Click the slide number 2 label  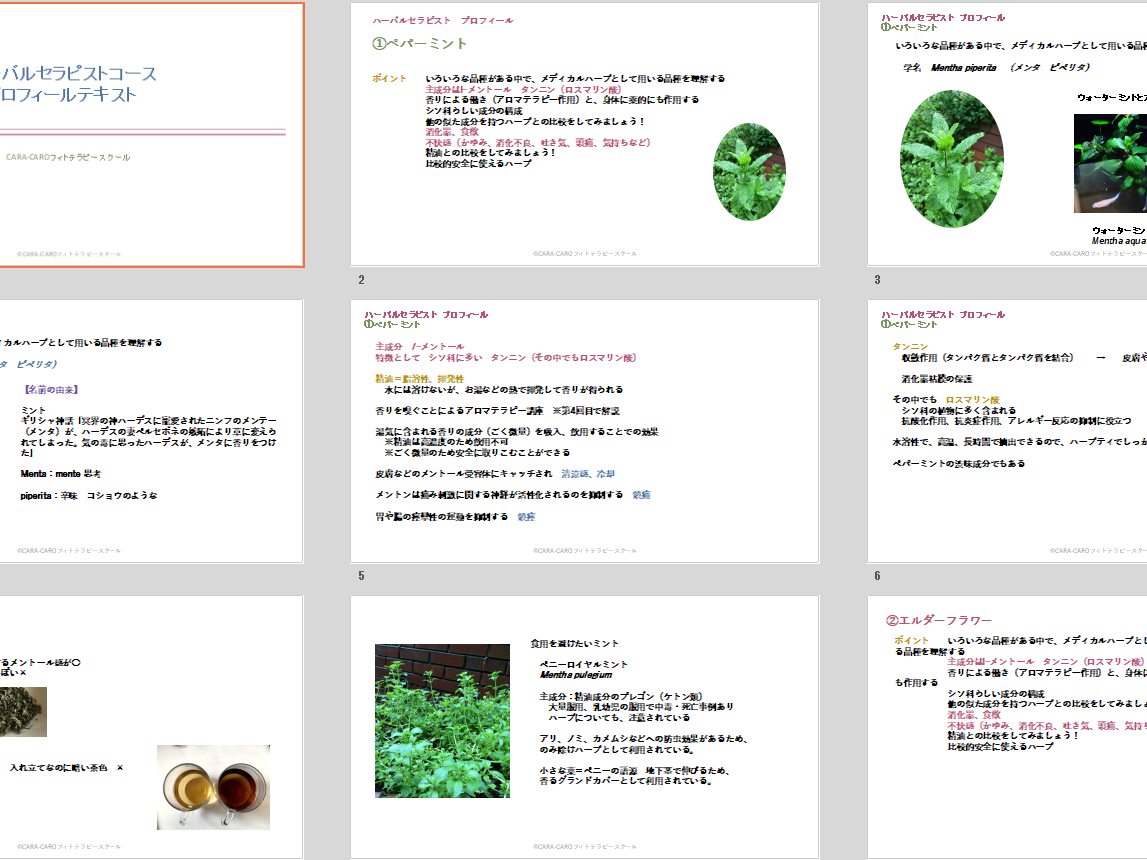pyautogui.click(x=361, y=280)
